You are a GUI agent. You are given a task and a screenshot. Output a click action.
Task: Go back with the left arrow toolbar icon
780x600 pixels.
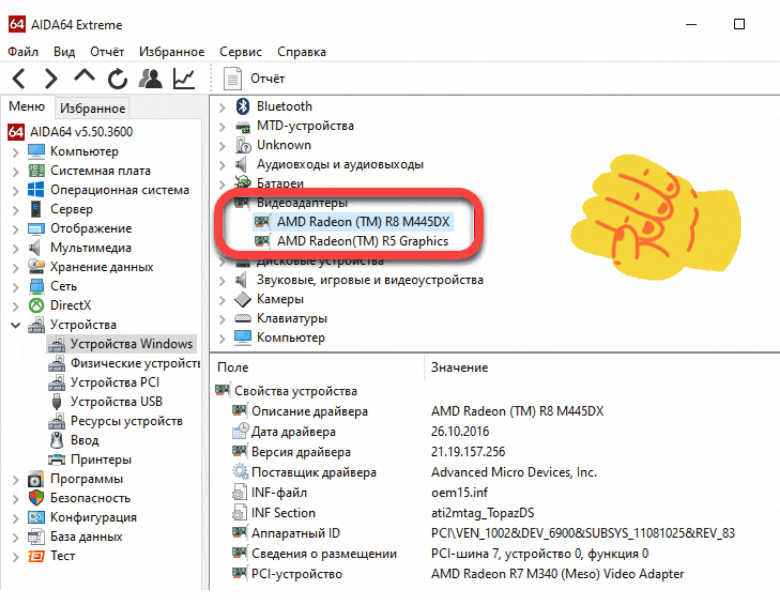coord(19,79)
